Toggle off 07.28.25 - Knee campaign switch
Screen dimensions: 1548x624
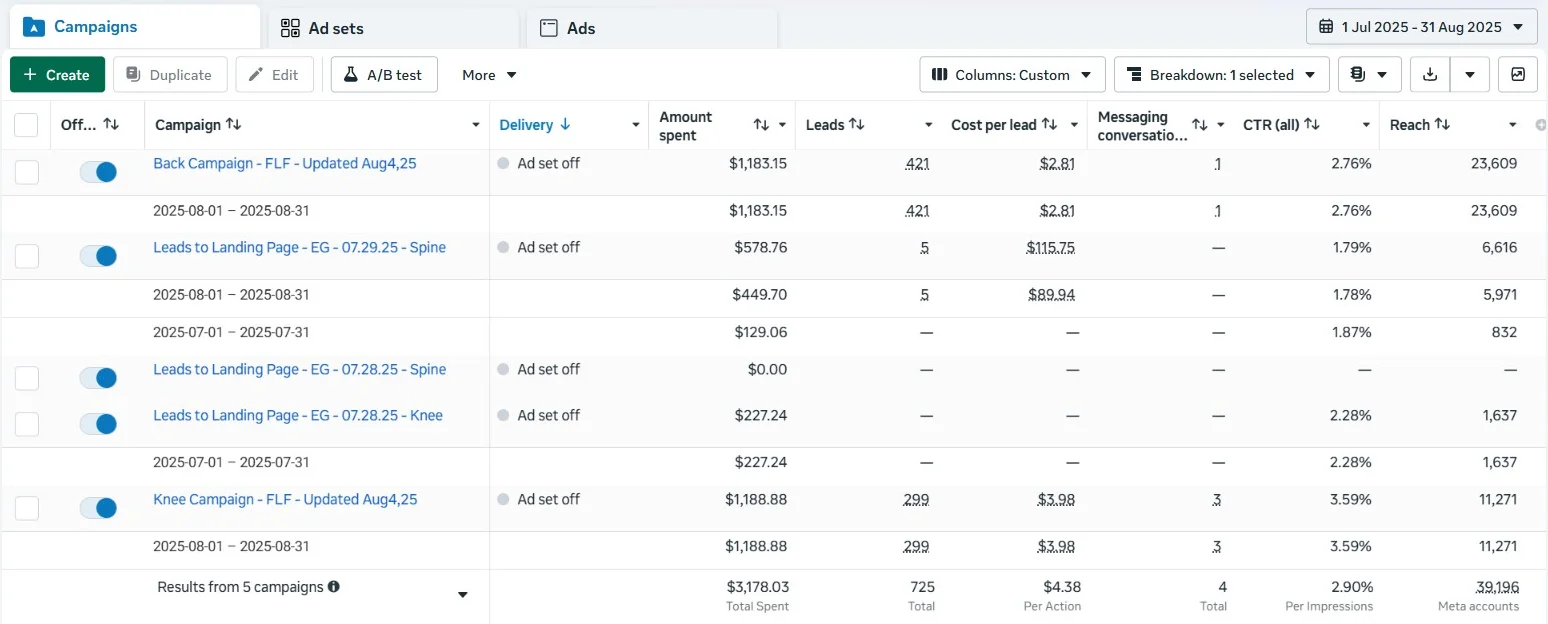tap(99, 424)
